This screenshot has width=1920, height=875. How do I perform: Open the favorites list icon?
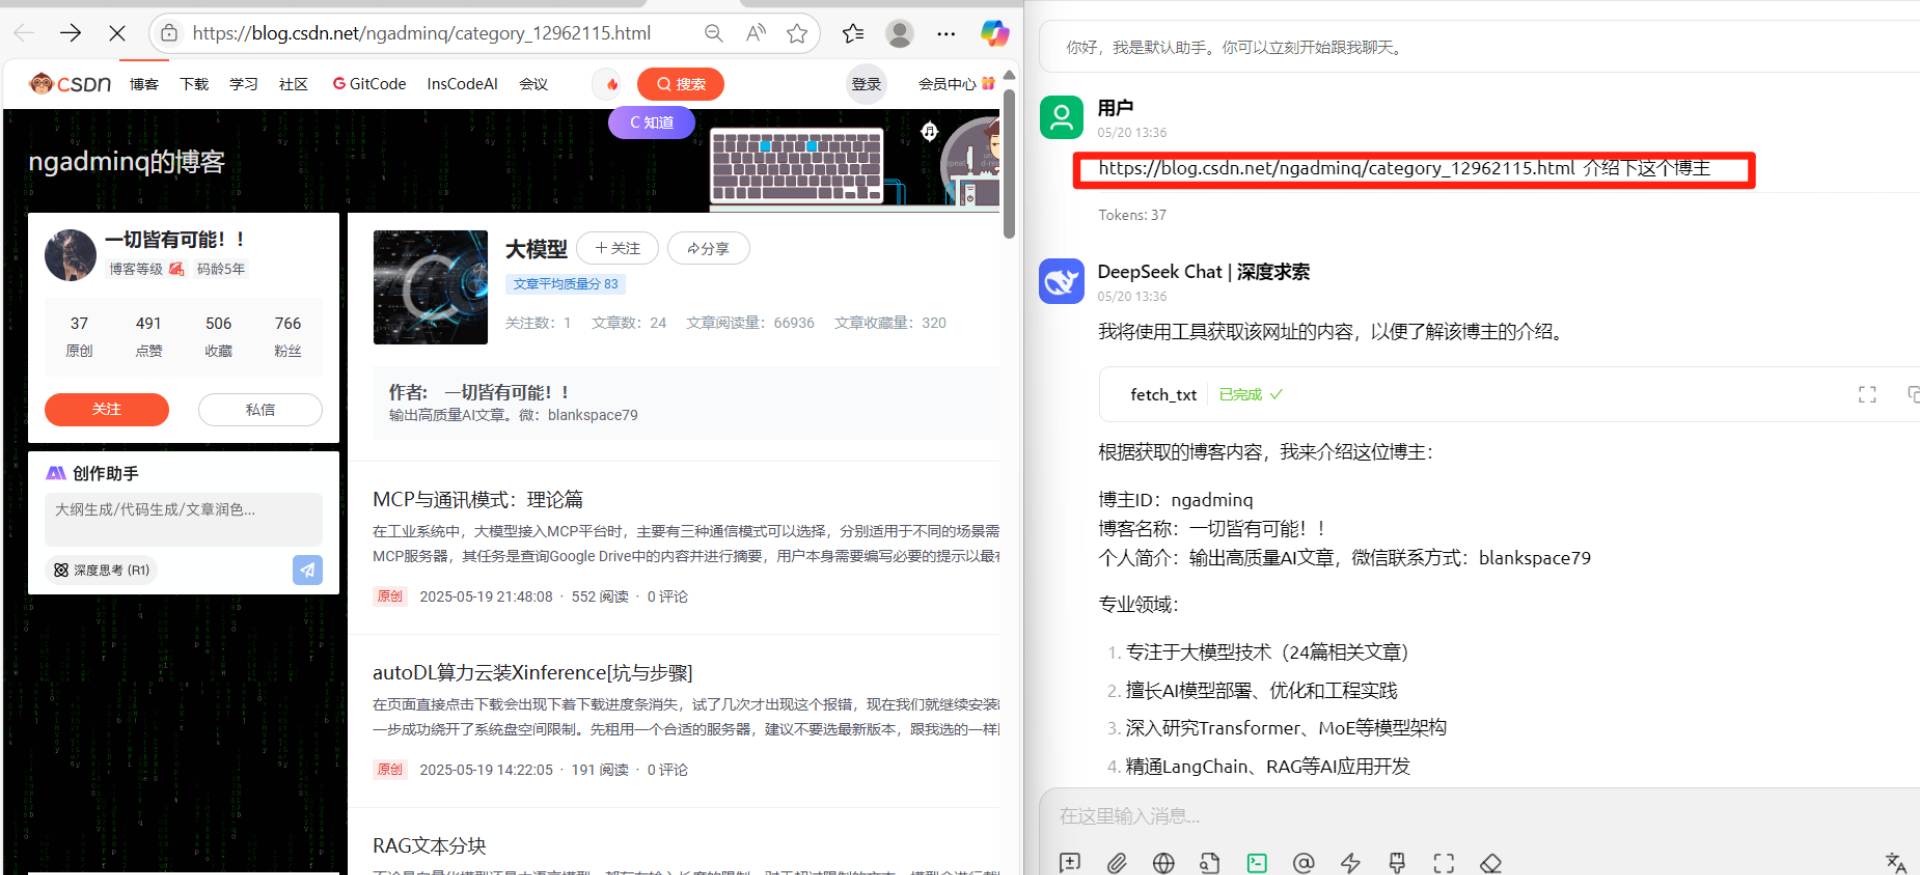(x=853, y=33)
